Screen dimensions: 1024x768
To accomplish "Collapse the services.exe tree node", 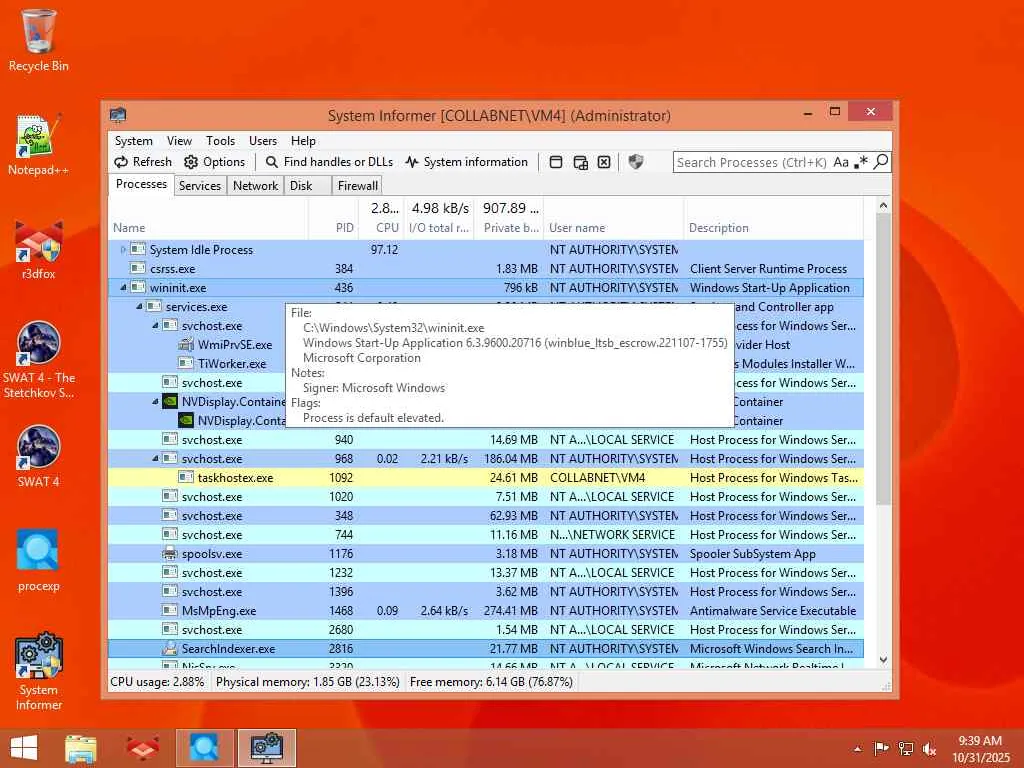I will coord(139,306).
